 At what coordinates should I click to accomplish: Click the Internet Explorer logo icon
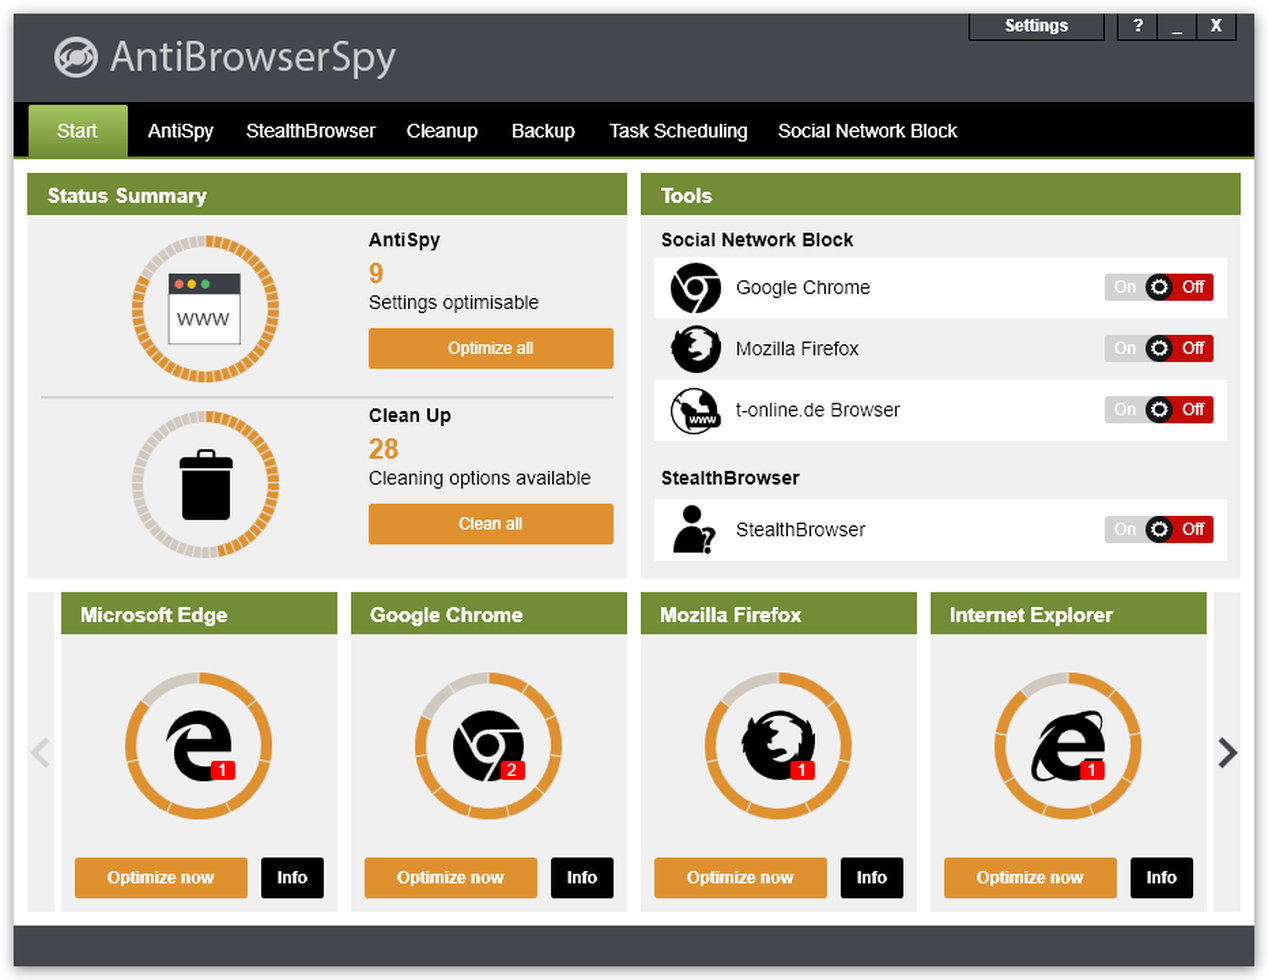coord(1068,746)
